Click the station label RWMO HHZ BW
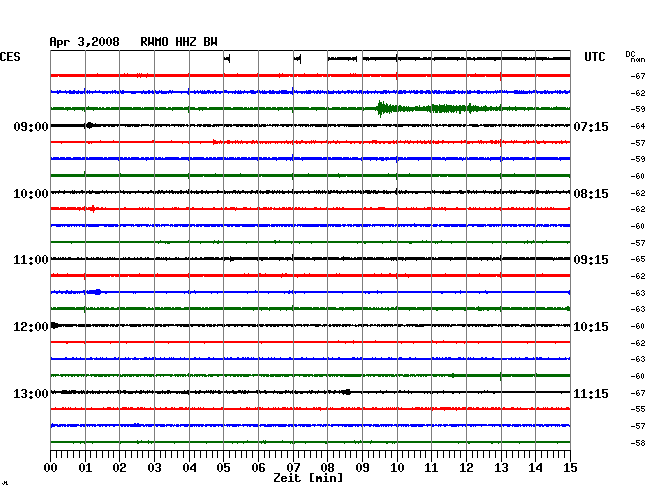This screenshot has width=650, height=494. point(179,42)
